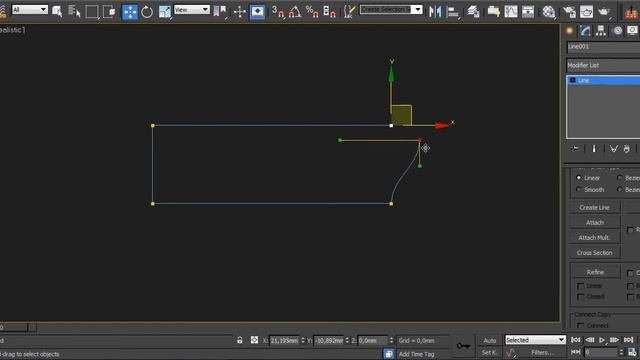Image resolution: width=640 pixels, height=360 pixels.
Task: Click the Pin Stack icon
Action: [x=575, y=149]
